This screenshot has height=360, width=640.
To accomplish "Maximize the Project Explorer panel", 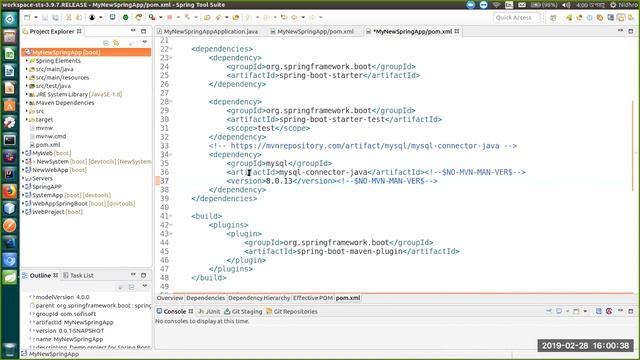I will pos(143,31).
